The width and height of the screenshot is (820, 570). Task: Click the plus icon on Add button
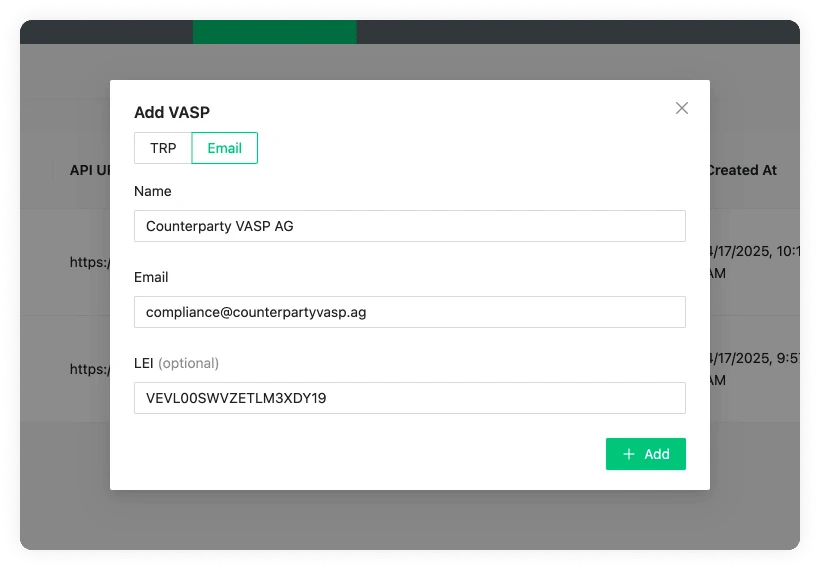629,454
